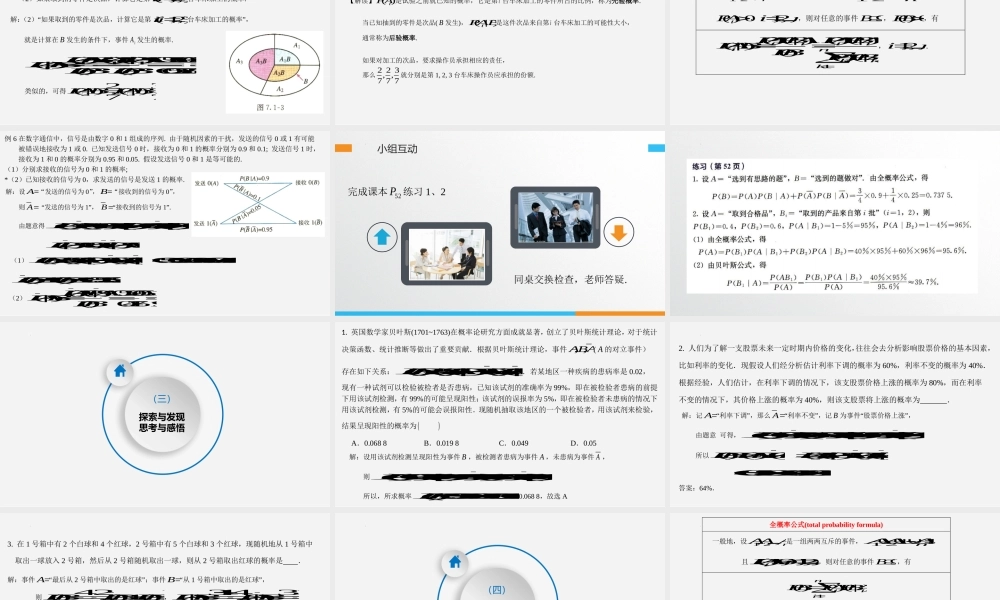This screenshot has height=600, width=1000.
Task: Click the circular (三) badge
Action: (161, 397)
